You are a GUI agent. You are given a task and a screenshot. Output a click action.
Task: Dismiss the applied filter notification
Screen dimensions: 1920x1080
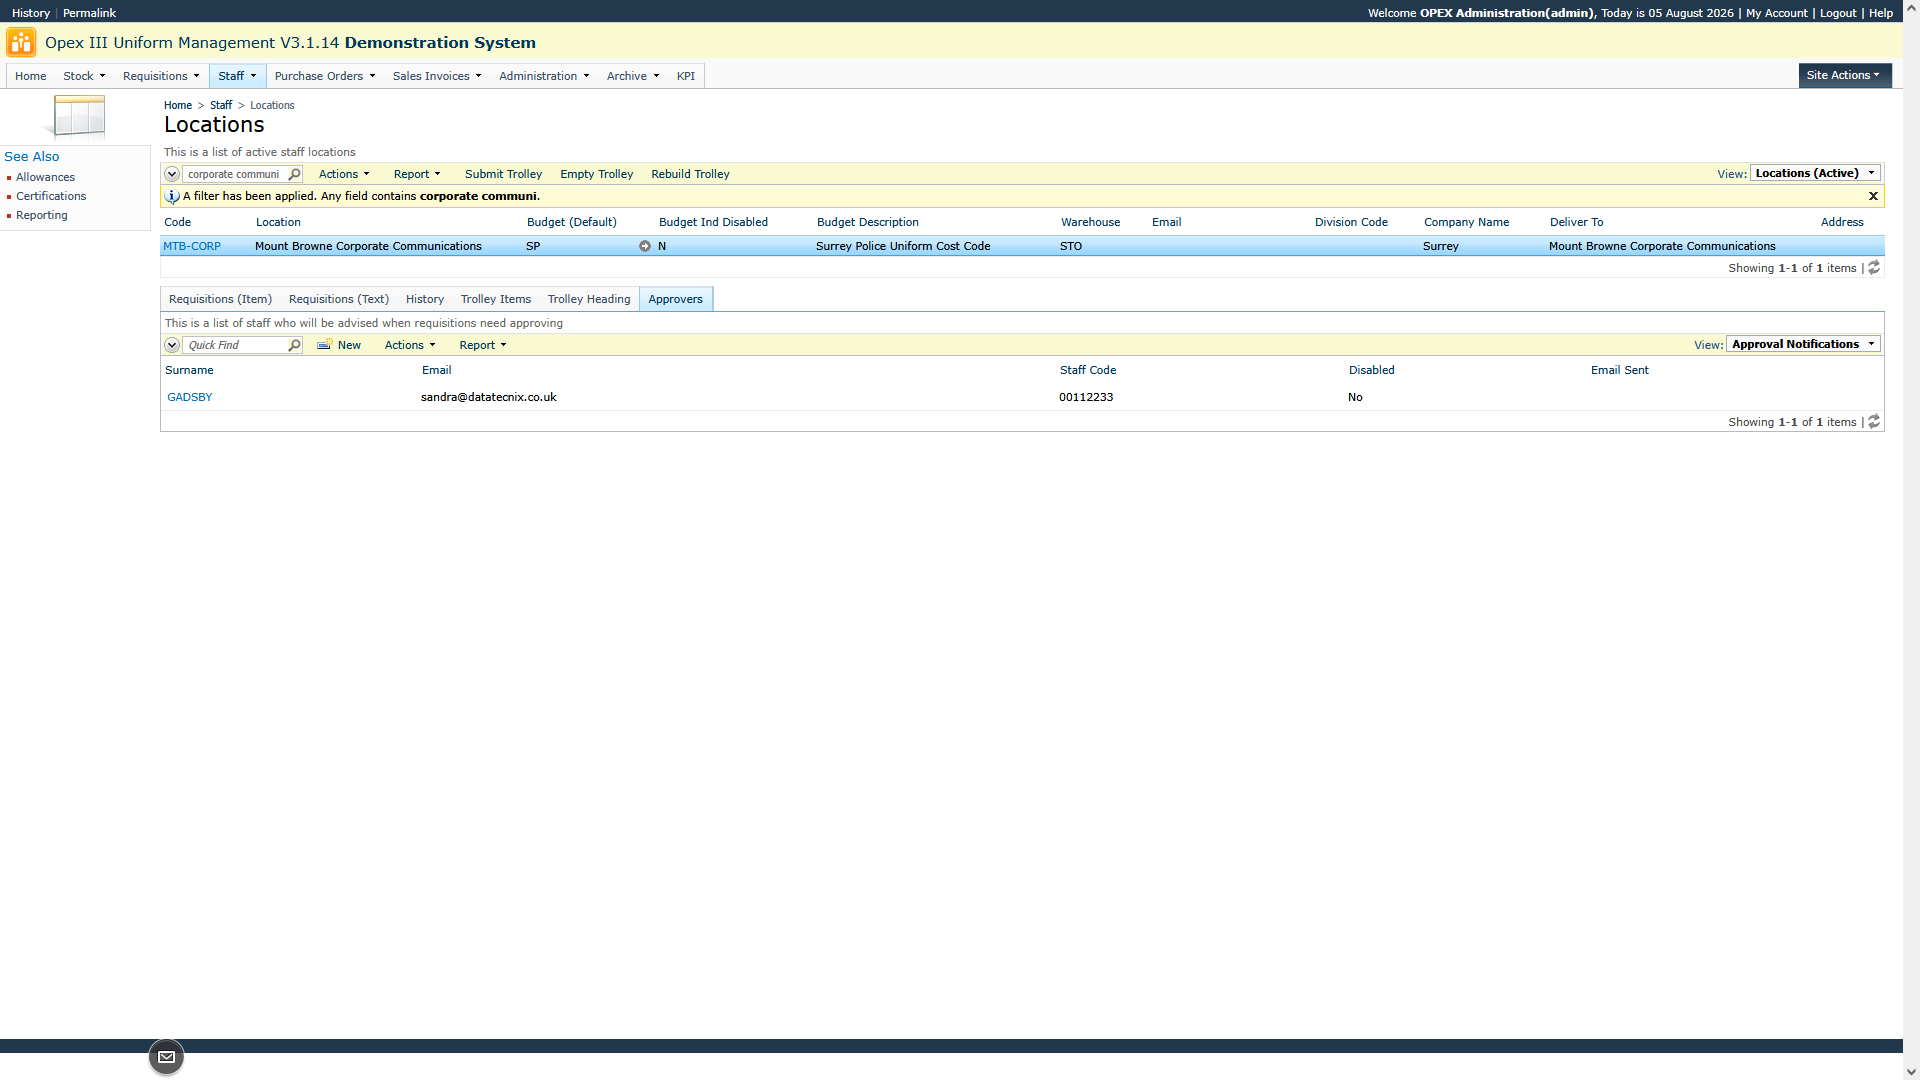[1873, 196]
